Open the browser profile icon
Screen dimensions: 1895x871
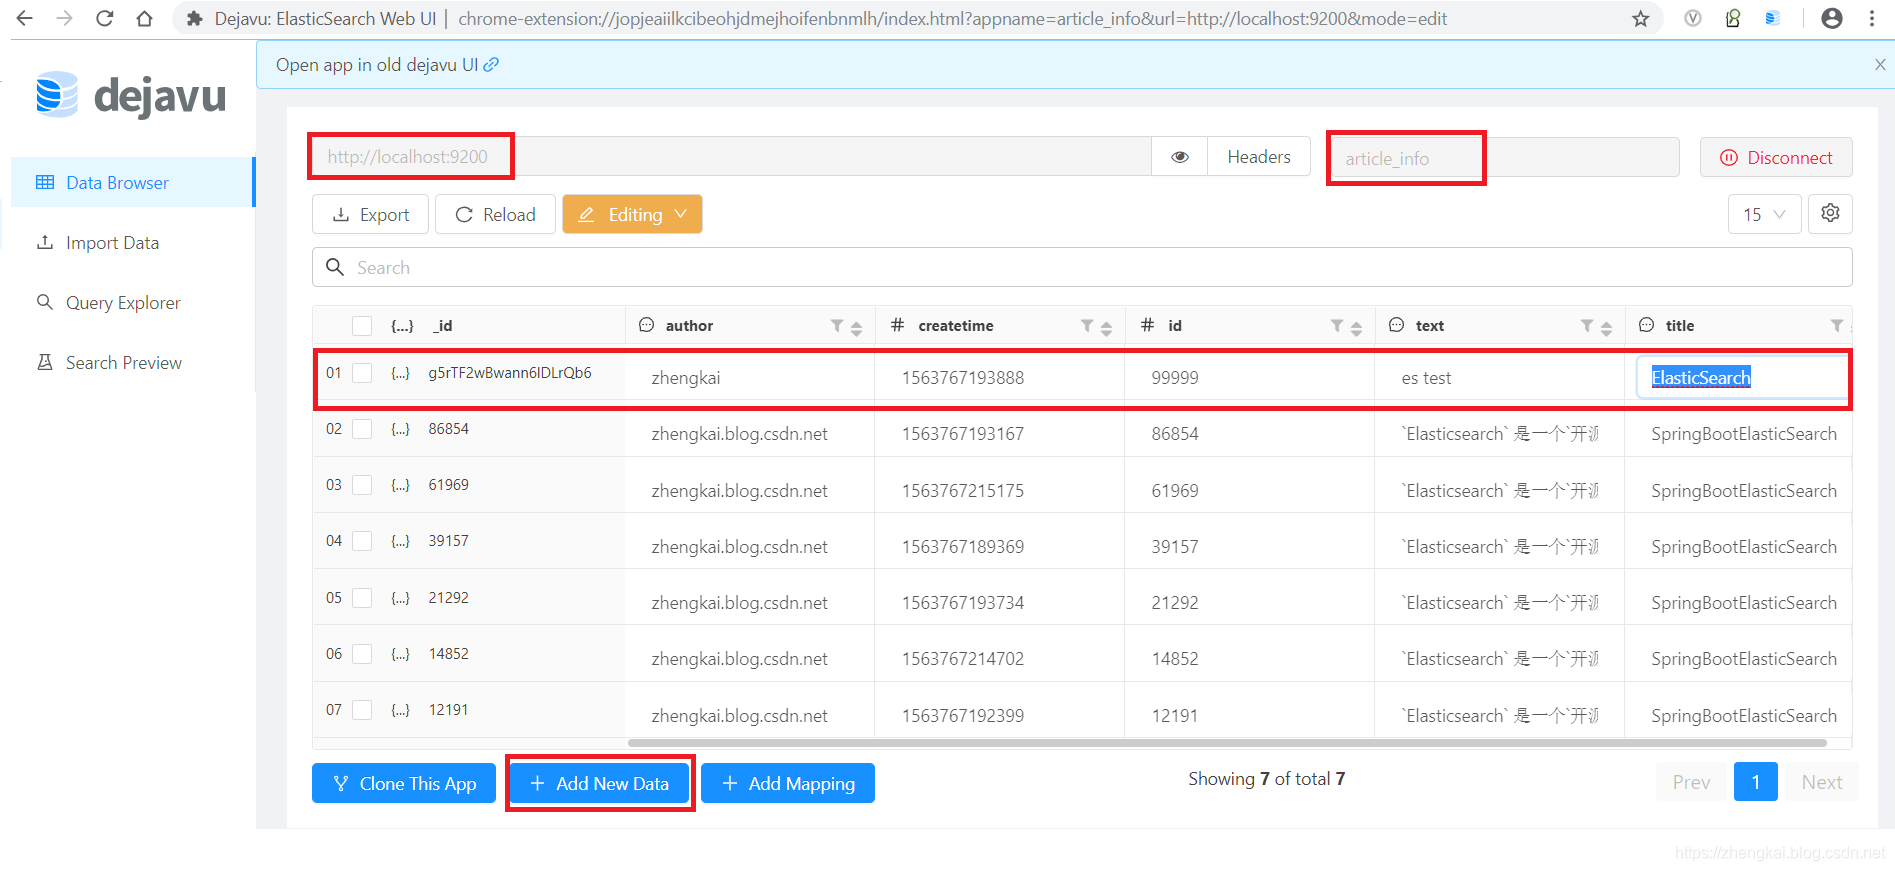(x=1832, y=18)
